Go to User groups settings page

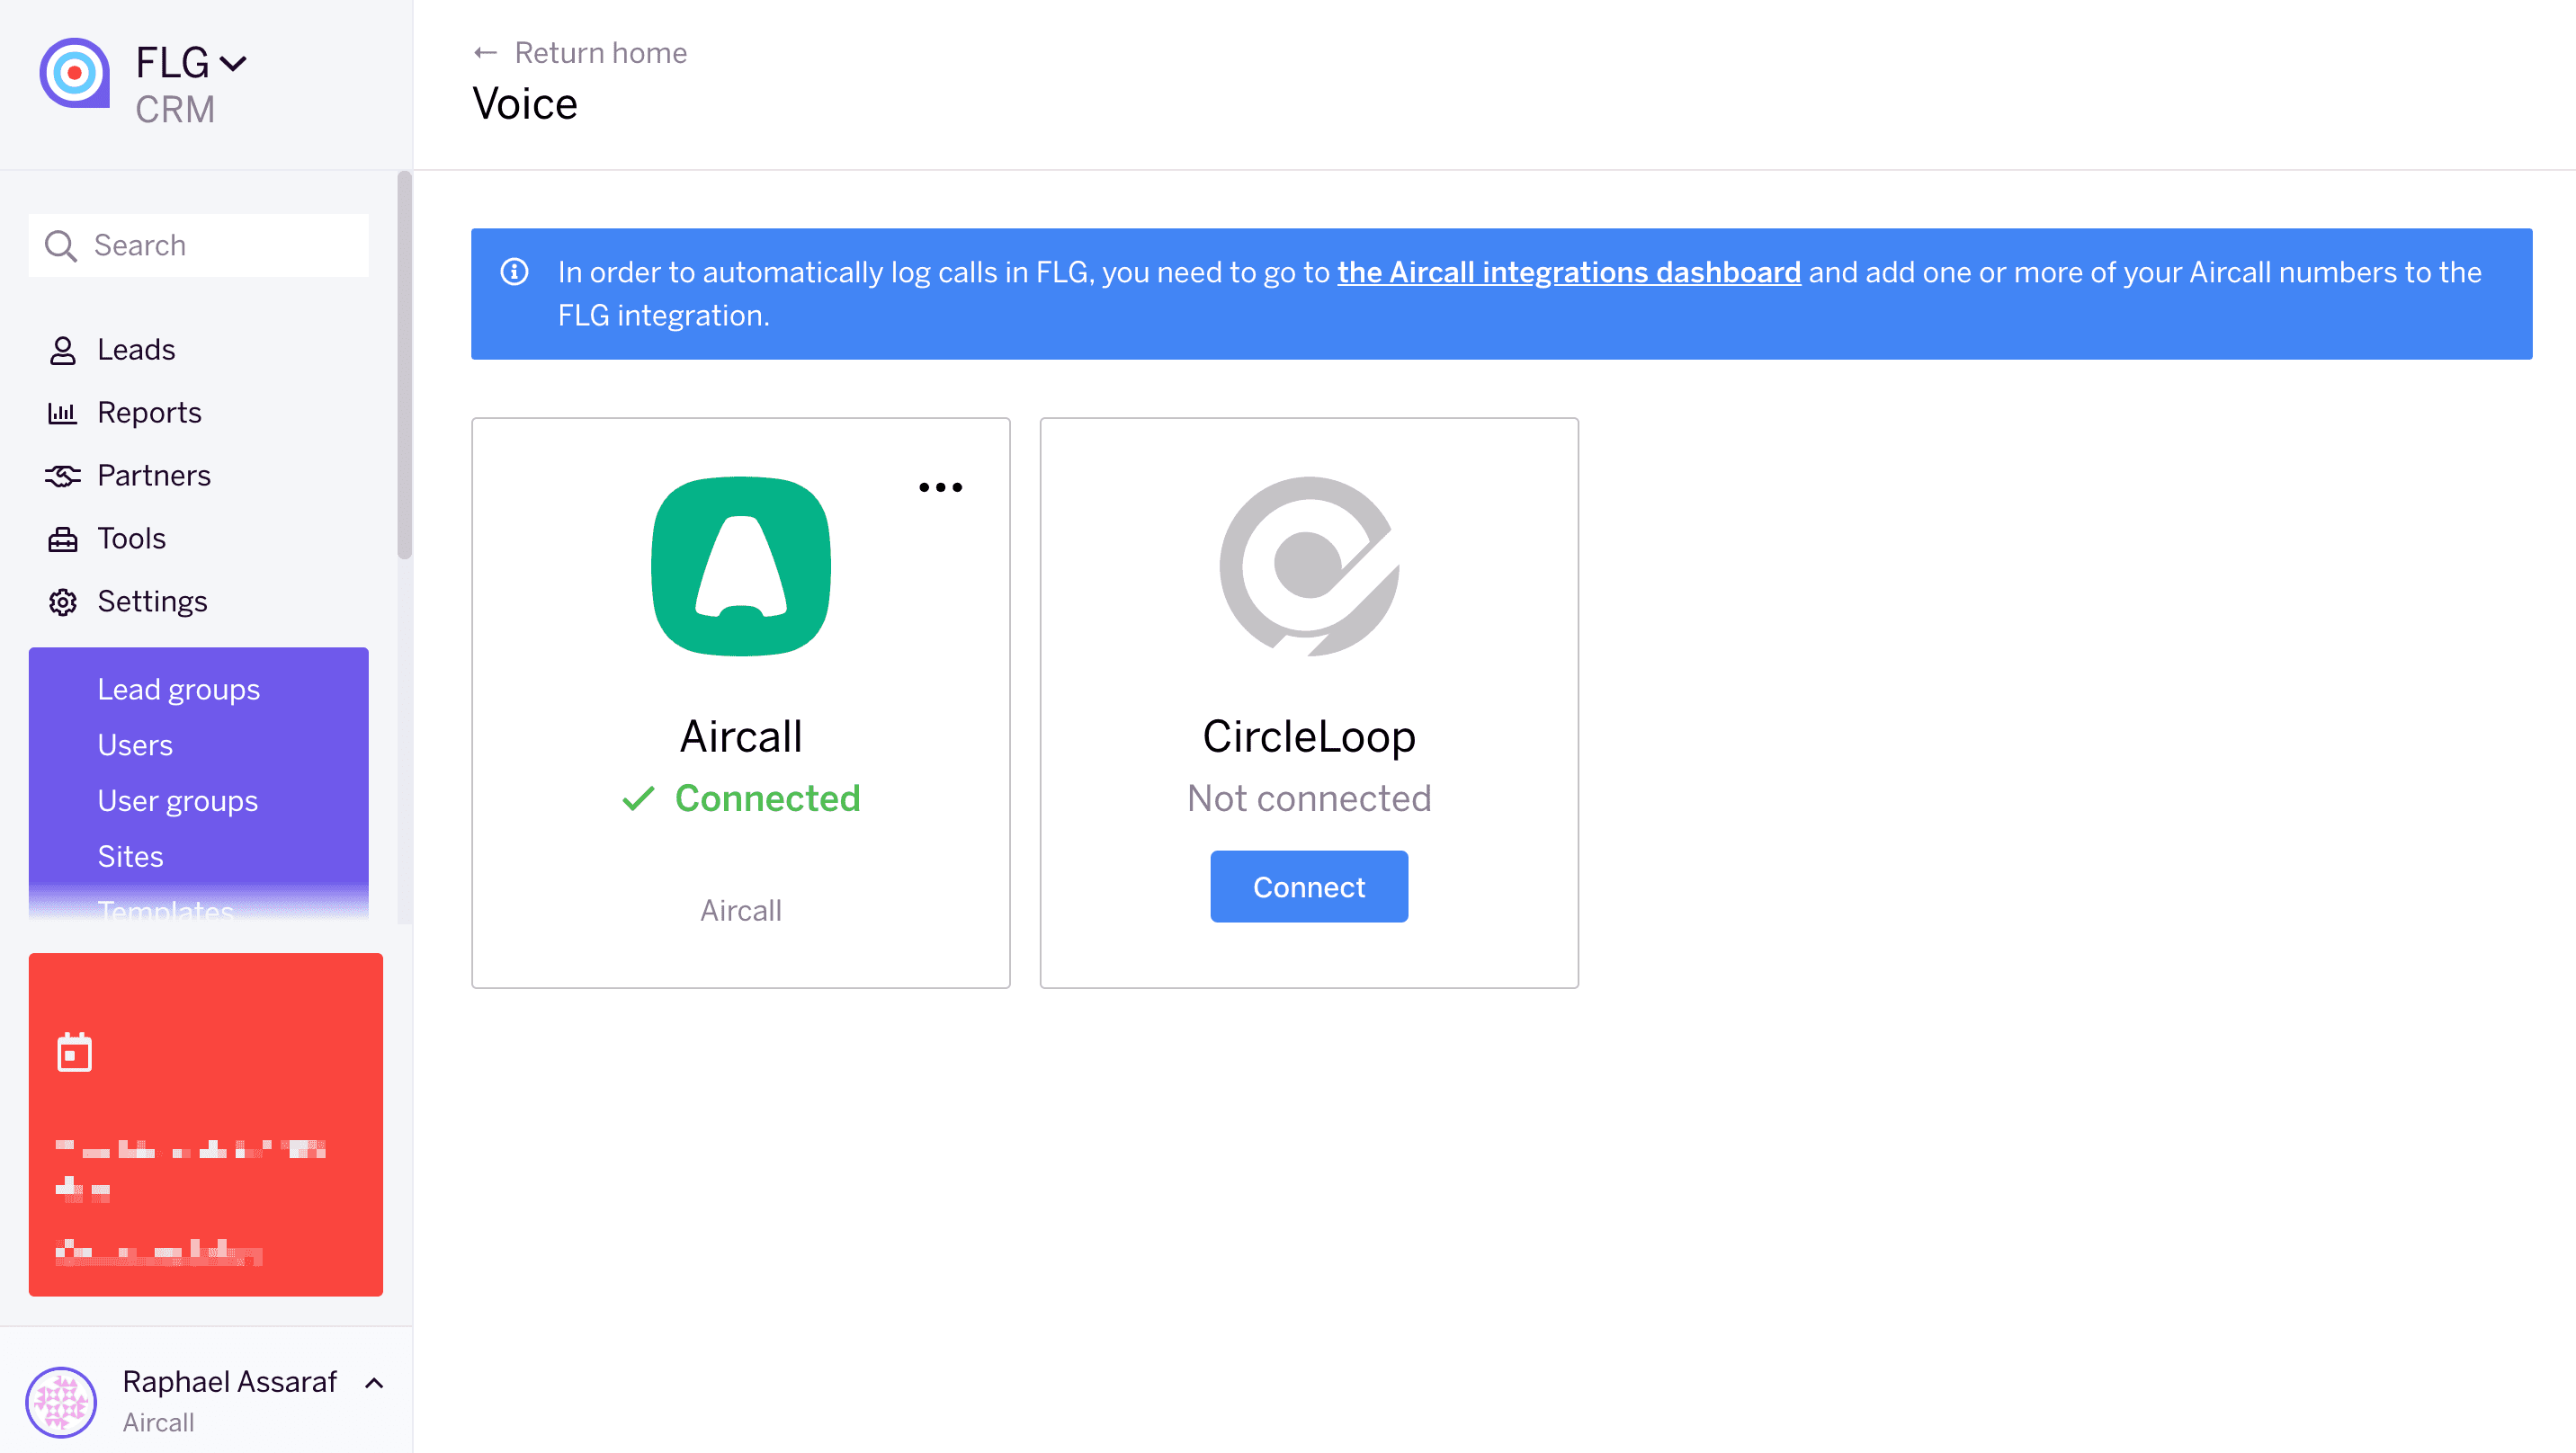tap(177, 801)
